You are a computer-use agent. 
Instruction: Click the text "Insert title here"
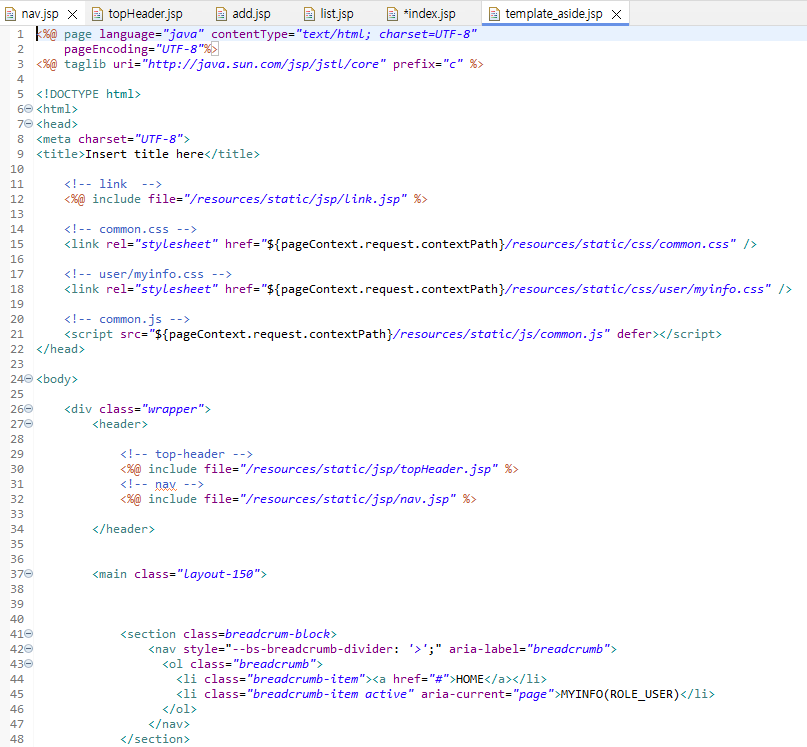click(x=145, y=154)
